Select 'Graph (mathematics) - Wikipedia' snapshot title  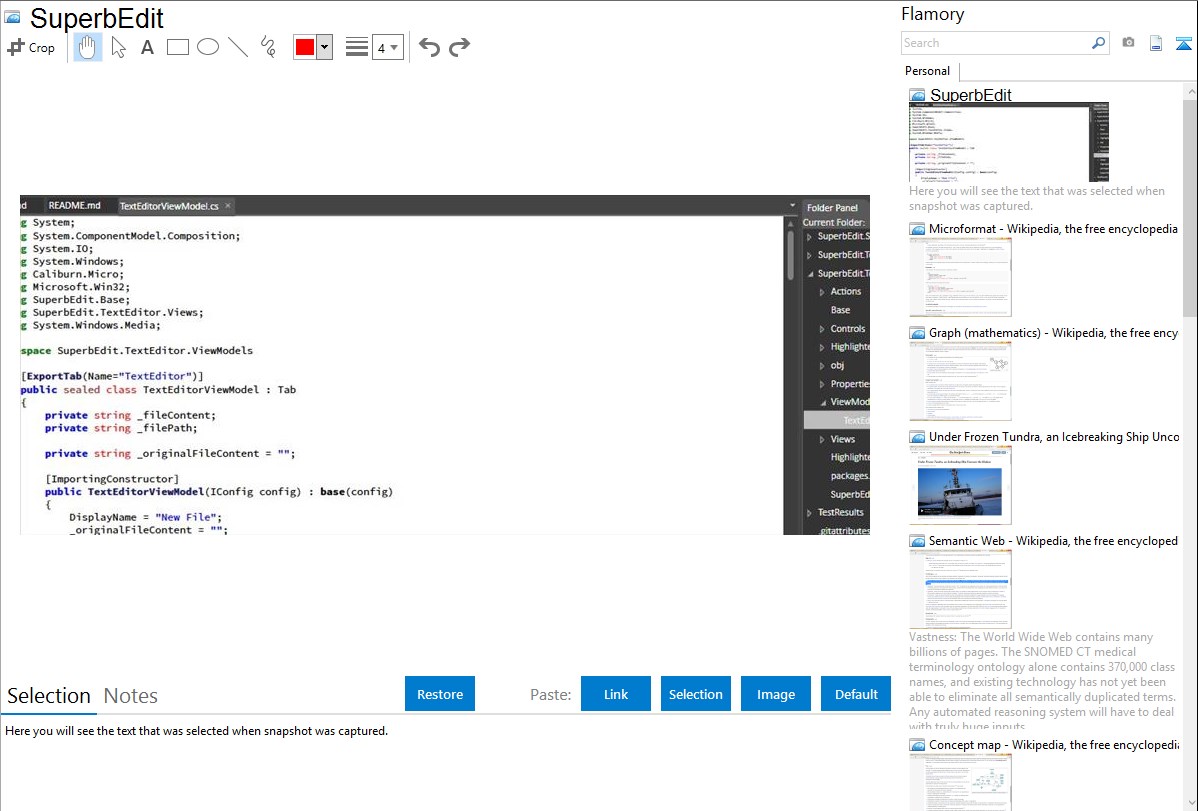(x=1053, y=333)
